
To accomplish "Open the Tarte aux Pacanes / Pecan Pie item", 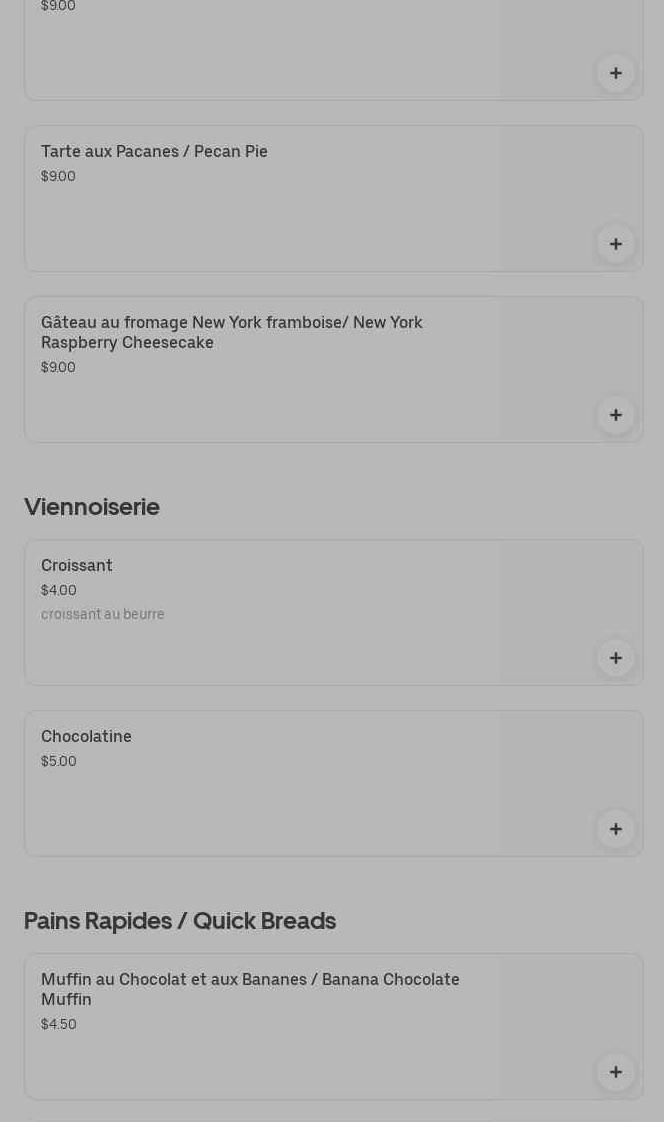I will click(154, 152).
